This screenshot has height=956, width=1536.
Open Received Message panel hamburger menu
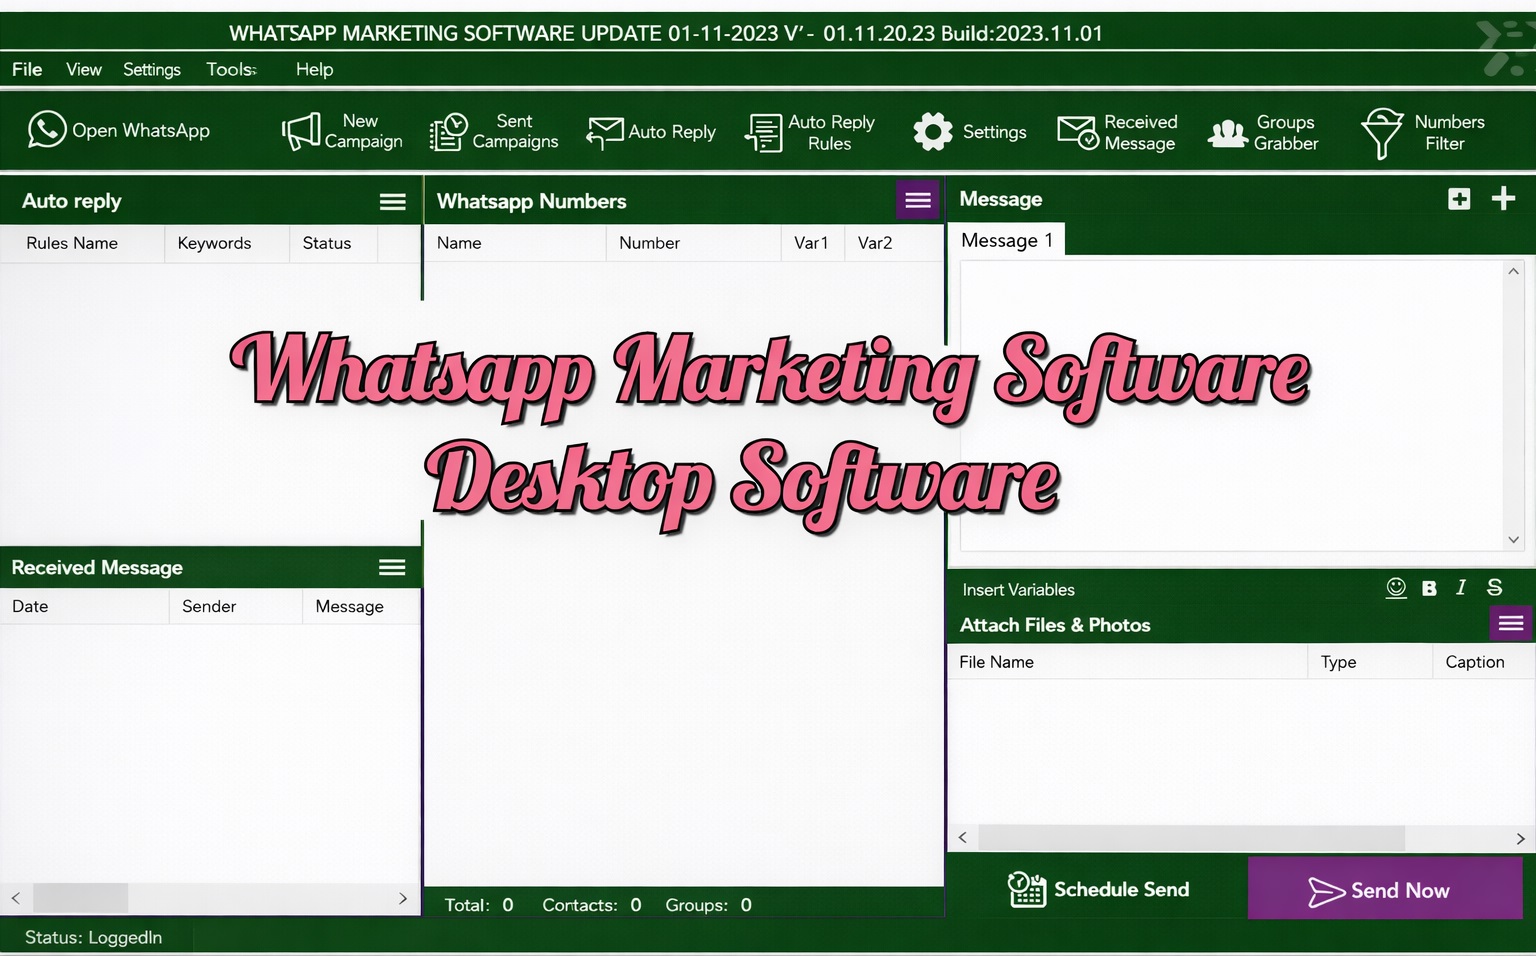392,568
